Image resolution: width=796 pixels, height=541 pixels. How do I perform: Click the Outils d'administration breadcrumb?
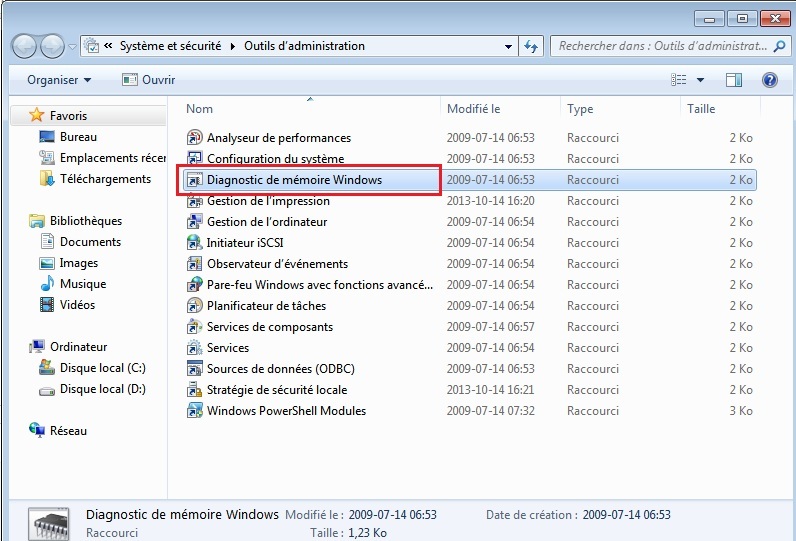[x=305, y=46]
